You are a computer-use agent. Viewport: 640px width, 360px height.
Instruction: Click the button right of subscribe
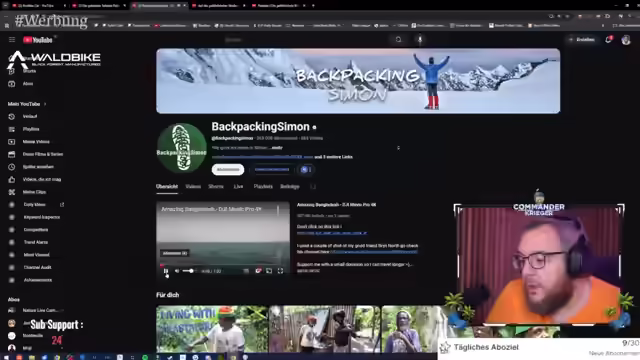272,169
